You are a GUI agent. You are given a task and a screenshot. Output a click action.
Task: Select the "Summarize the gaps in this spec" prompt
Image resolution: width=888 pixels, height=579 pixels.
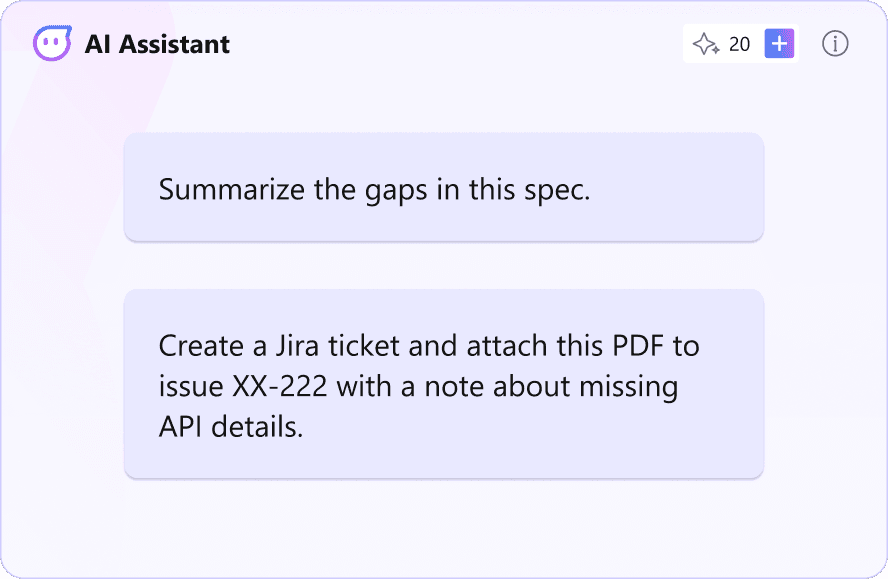pyautogui.click(x=443, y=187)
